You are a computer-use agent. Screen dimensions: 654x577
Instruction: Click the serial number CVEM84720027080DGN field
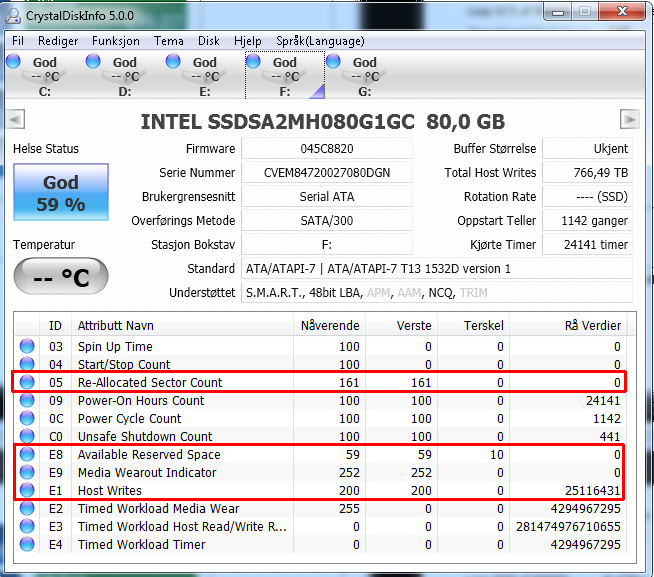click(x=327, y=173)
